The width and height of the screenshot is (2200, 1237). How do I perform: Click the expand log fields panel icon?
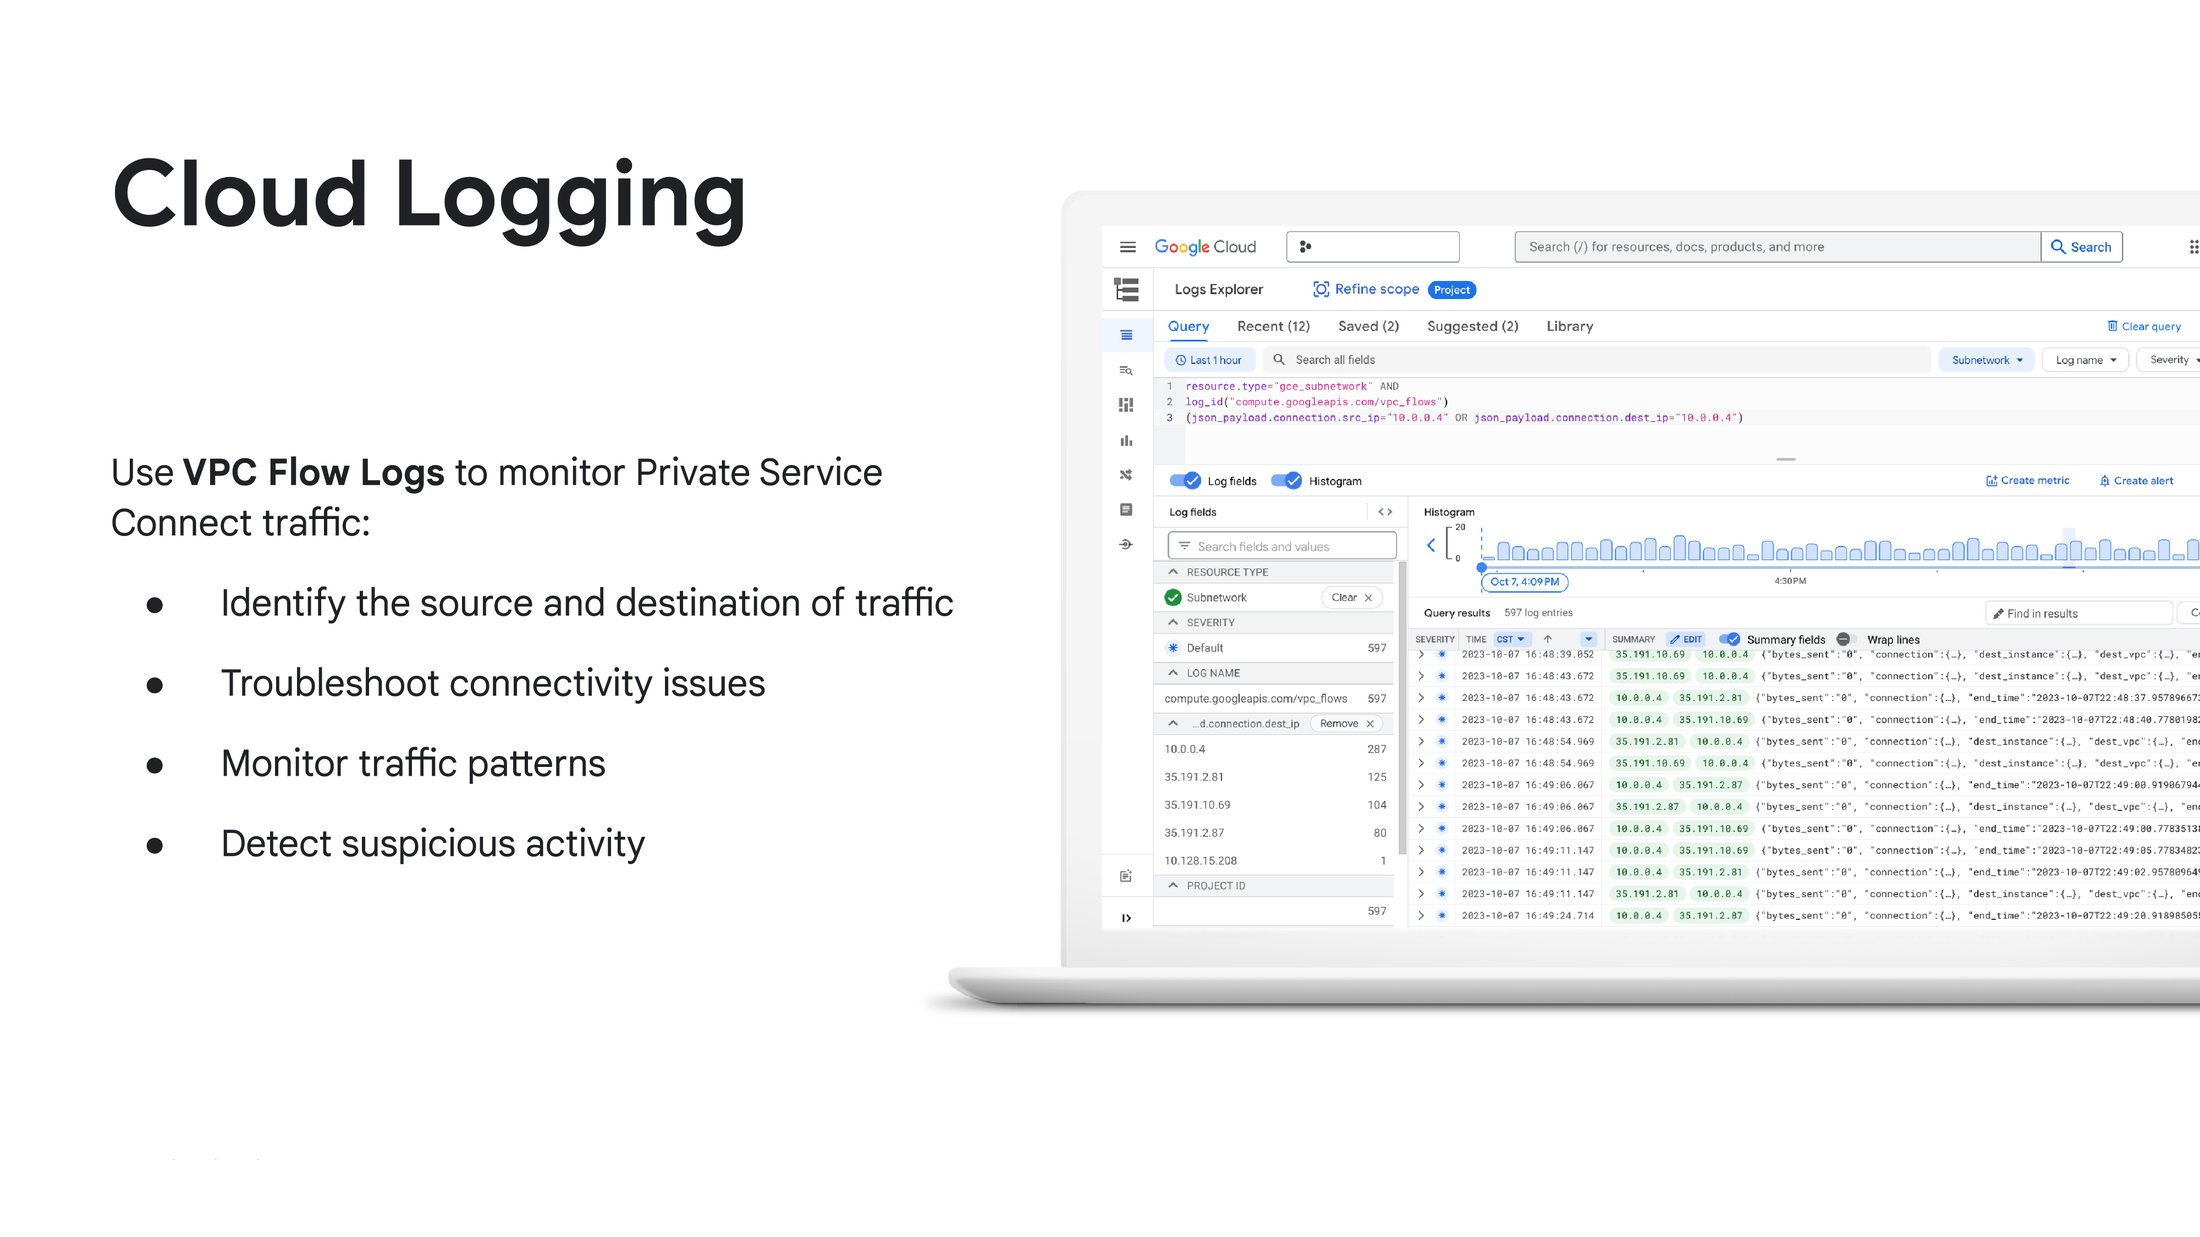pyautogui.click(x=1384, y=512)
